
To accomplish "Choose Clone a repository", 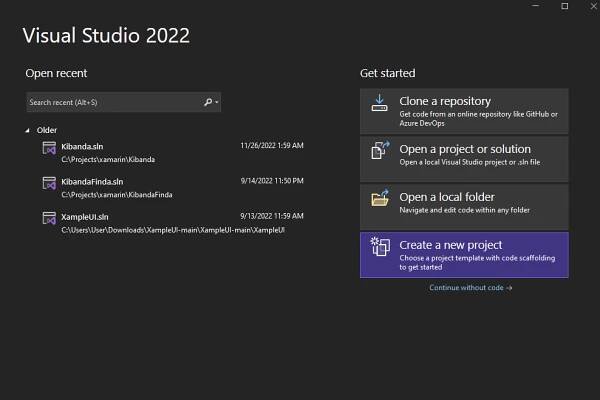I will [x=464, y=111].
